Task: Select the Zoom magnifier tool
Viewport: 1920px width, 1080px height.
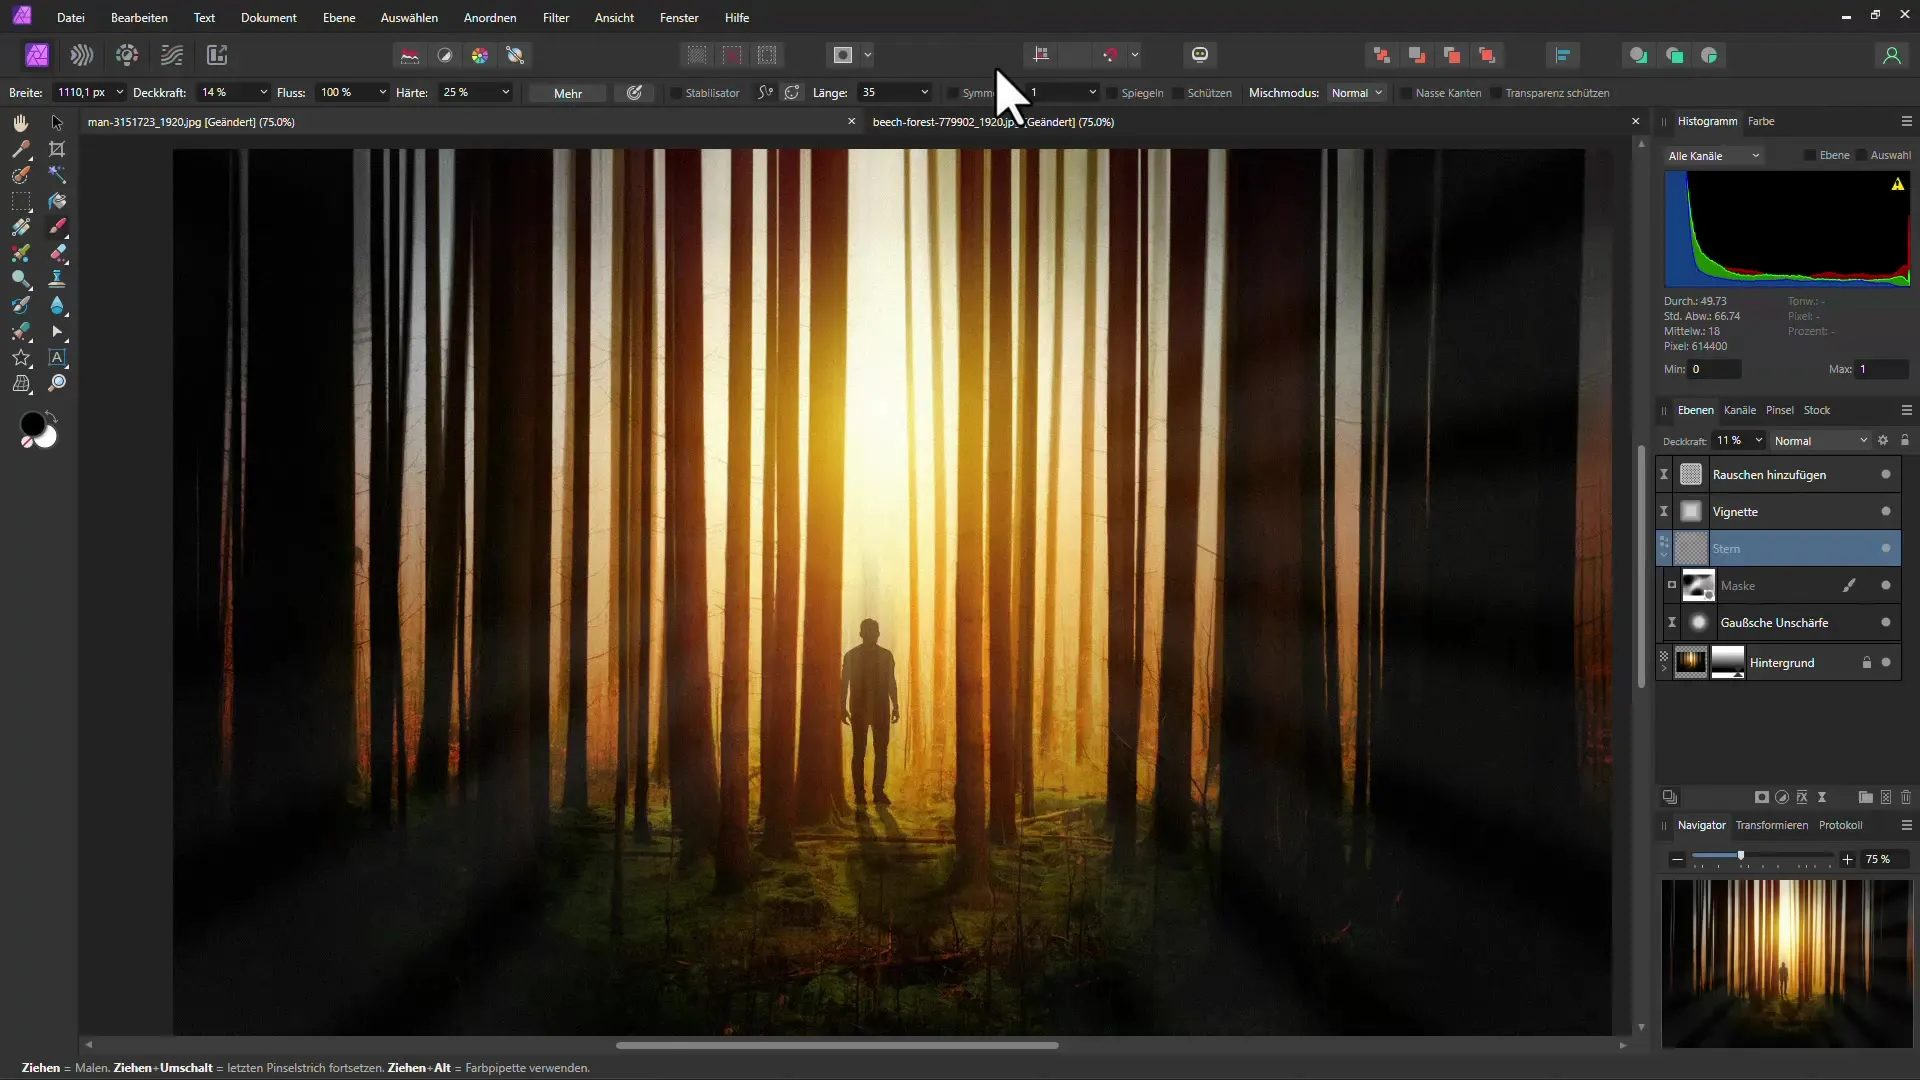Action: click(57, 383)
